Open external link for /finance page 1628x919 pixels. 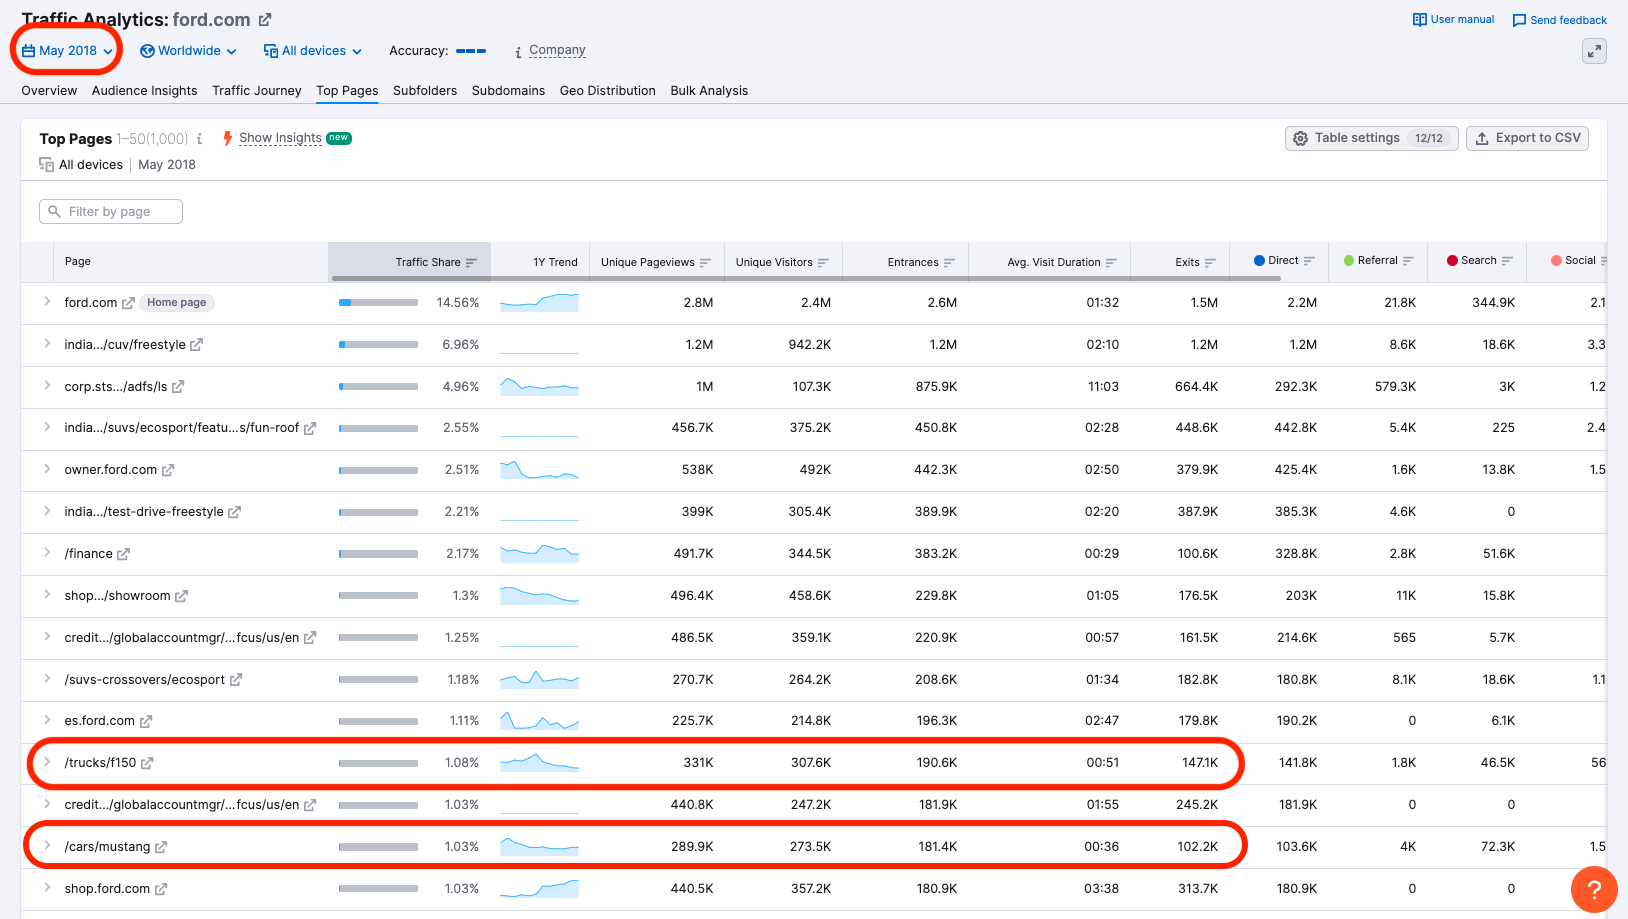tap(123, 554)
